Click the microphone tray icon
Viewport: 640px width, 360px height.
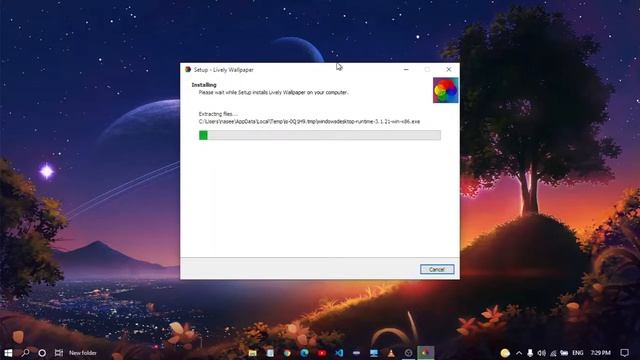point(530,353)
